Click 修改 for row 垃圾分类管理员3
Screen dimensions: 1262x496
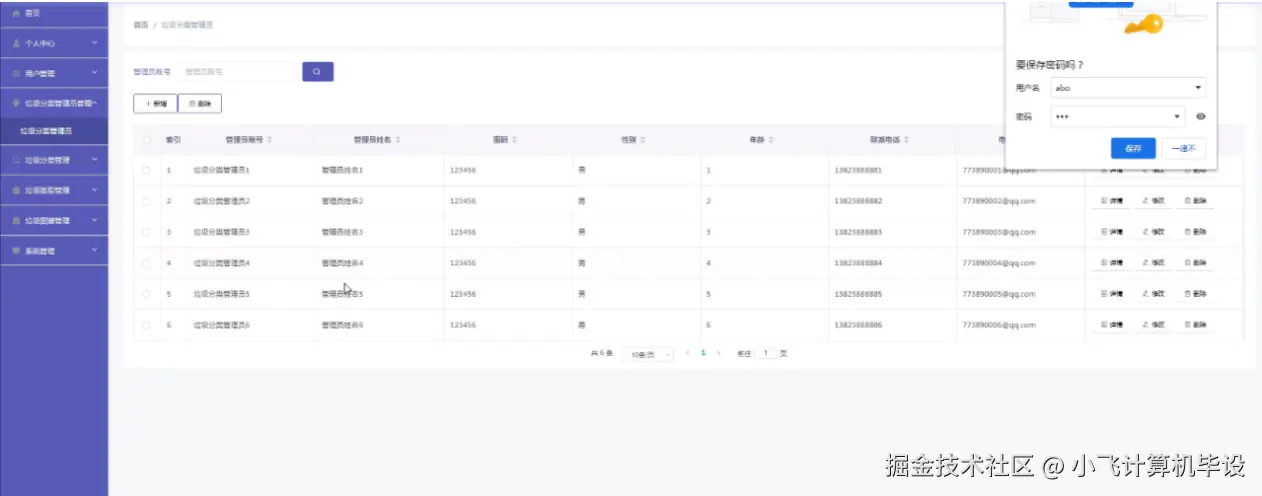click(x=1153, y=232)
